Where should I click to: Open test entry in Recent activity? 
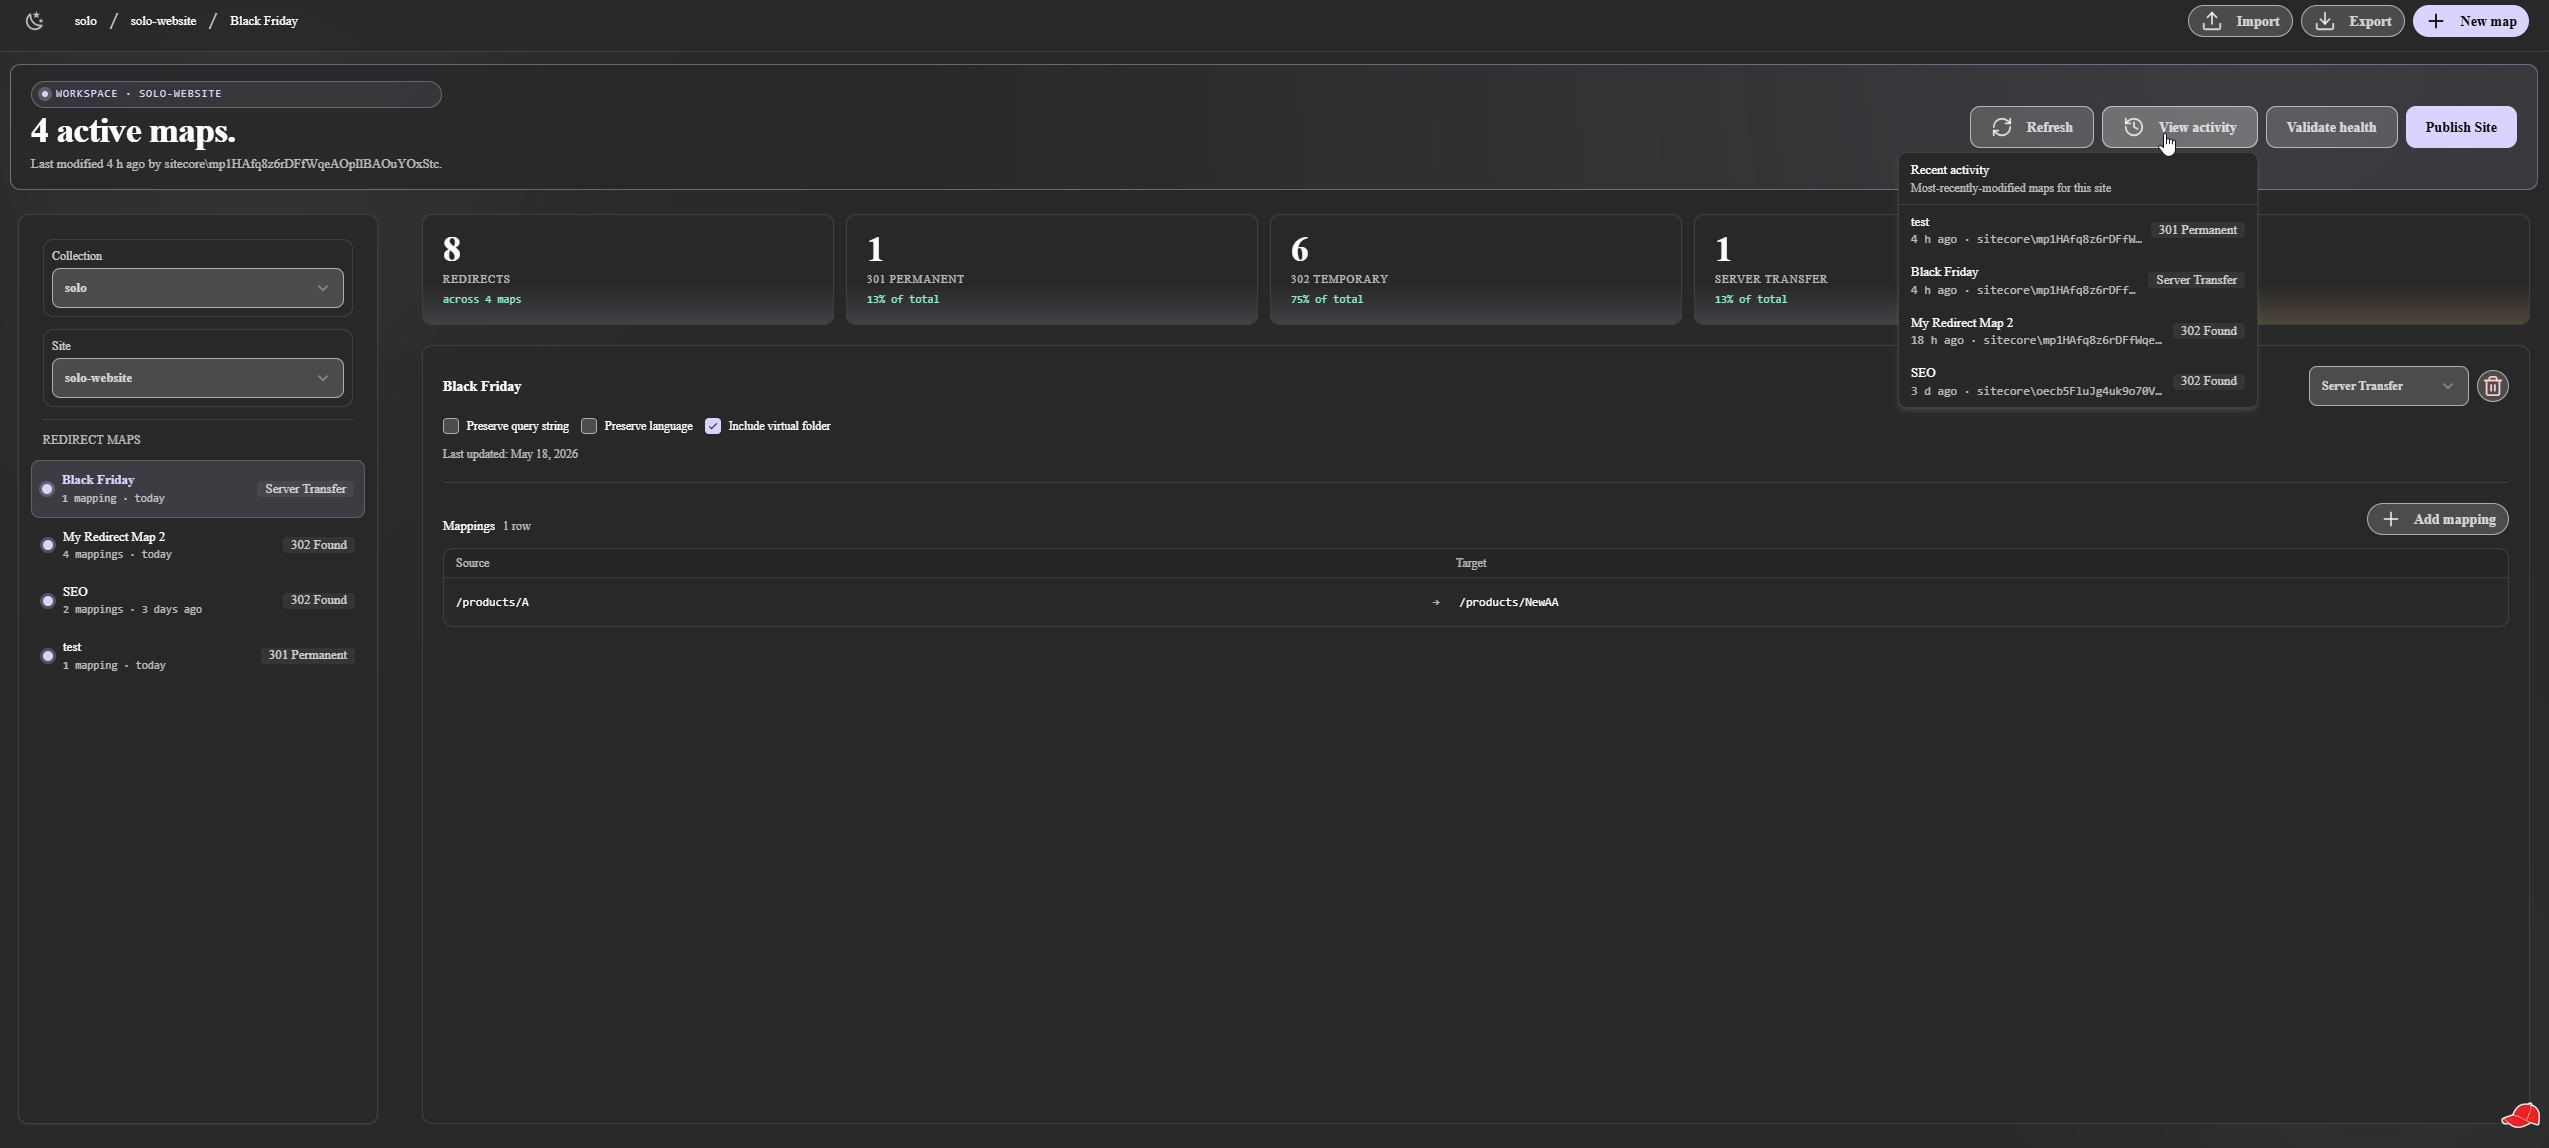[x=2077, y=230]
